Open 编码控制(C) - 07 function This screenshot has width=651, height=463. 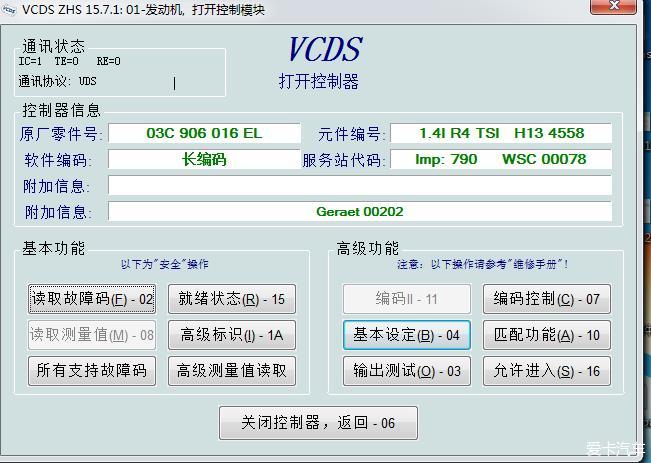(547, 299)
